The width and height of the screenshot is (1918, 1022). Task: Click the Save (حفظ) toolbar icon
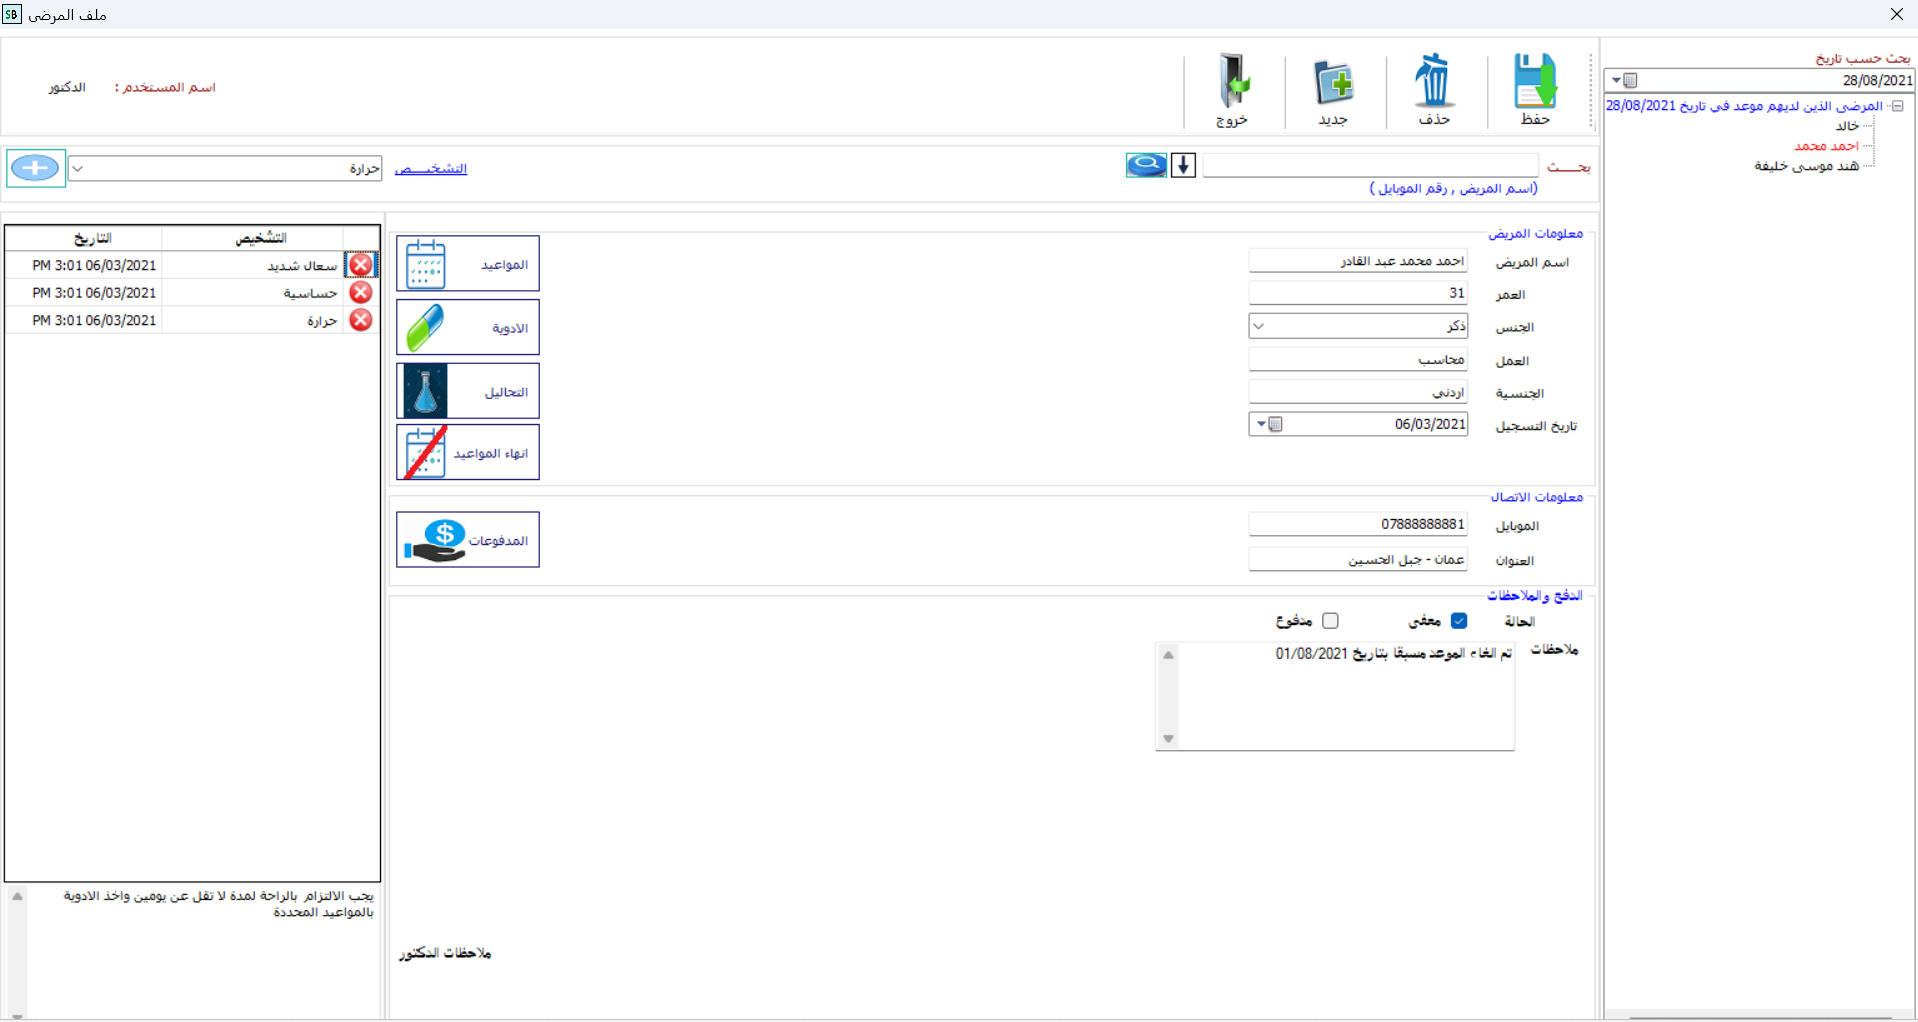(x=1534, y=82)
